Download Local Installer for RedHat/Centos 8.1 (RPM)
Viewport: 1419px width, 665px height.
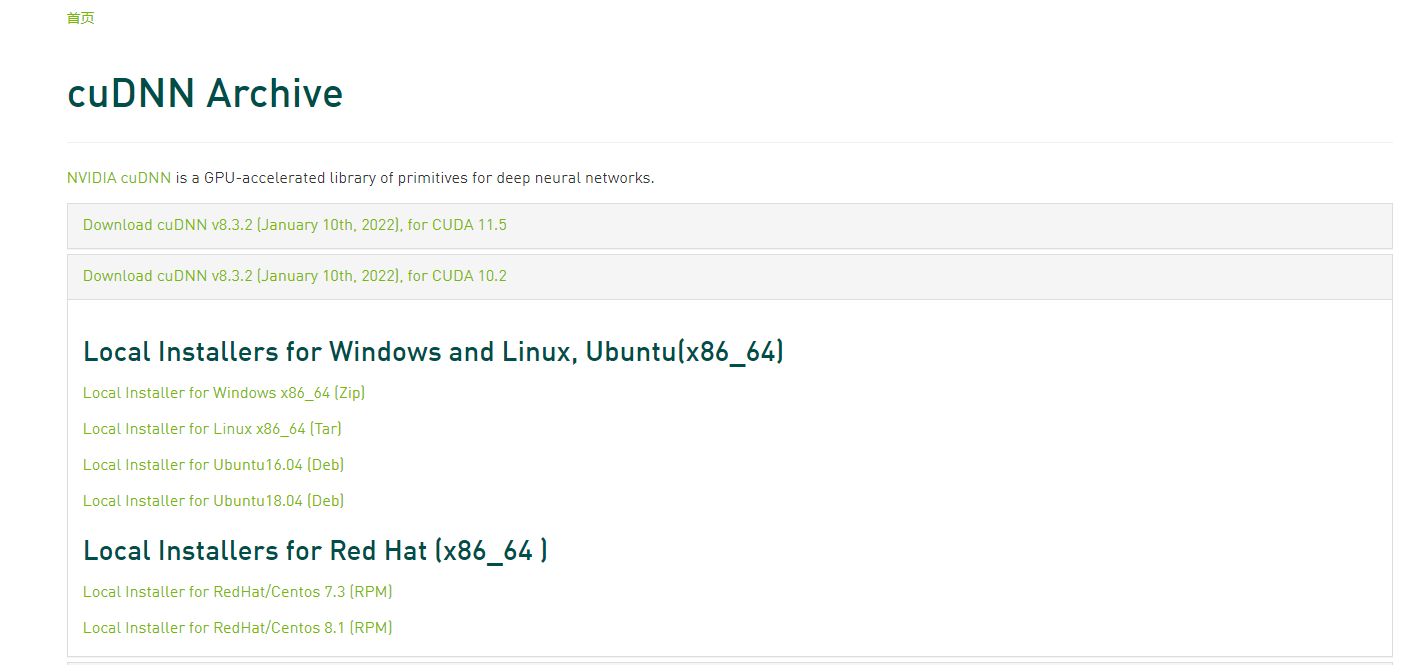tap(237, 628)
